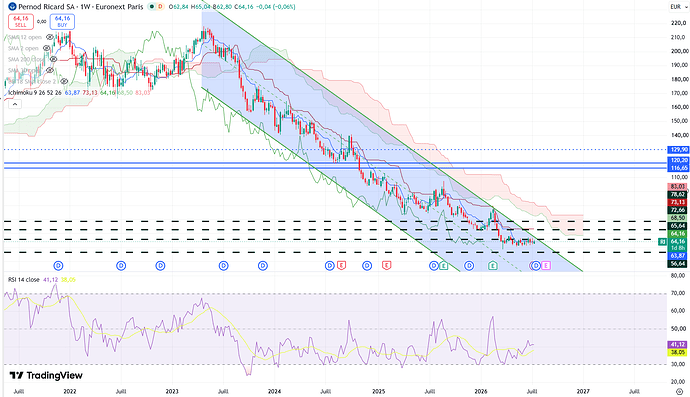Open the dividend marker at Juill 2023
Image resolution: width=690 pixels, height=397 pixels.
tap(224, 265)
